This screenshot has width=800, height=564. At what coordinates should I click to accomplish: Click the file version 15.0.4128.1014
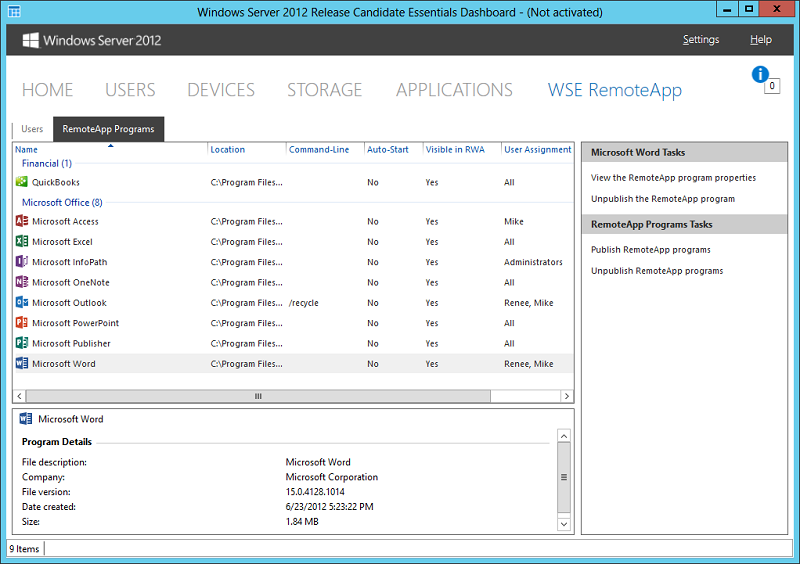[315, 492]
